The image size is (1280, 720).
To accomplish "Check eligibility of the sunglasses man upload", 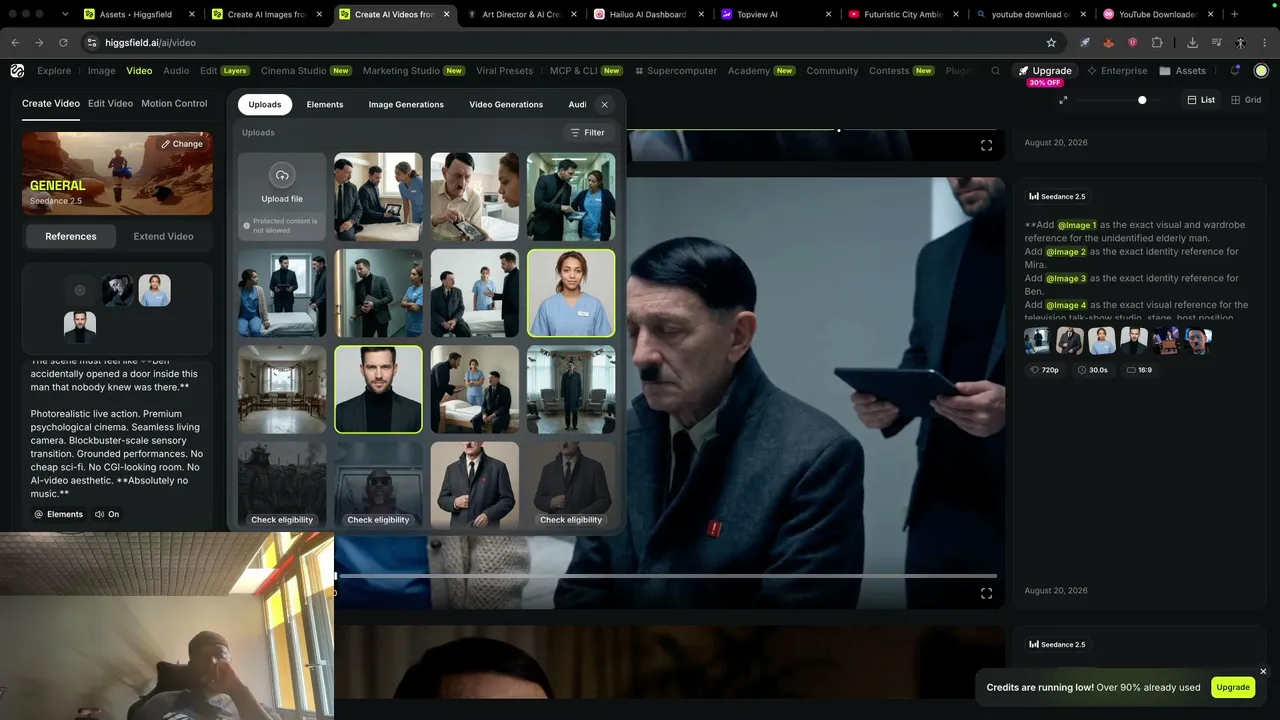I will click(x=378, y=520).
